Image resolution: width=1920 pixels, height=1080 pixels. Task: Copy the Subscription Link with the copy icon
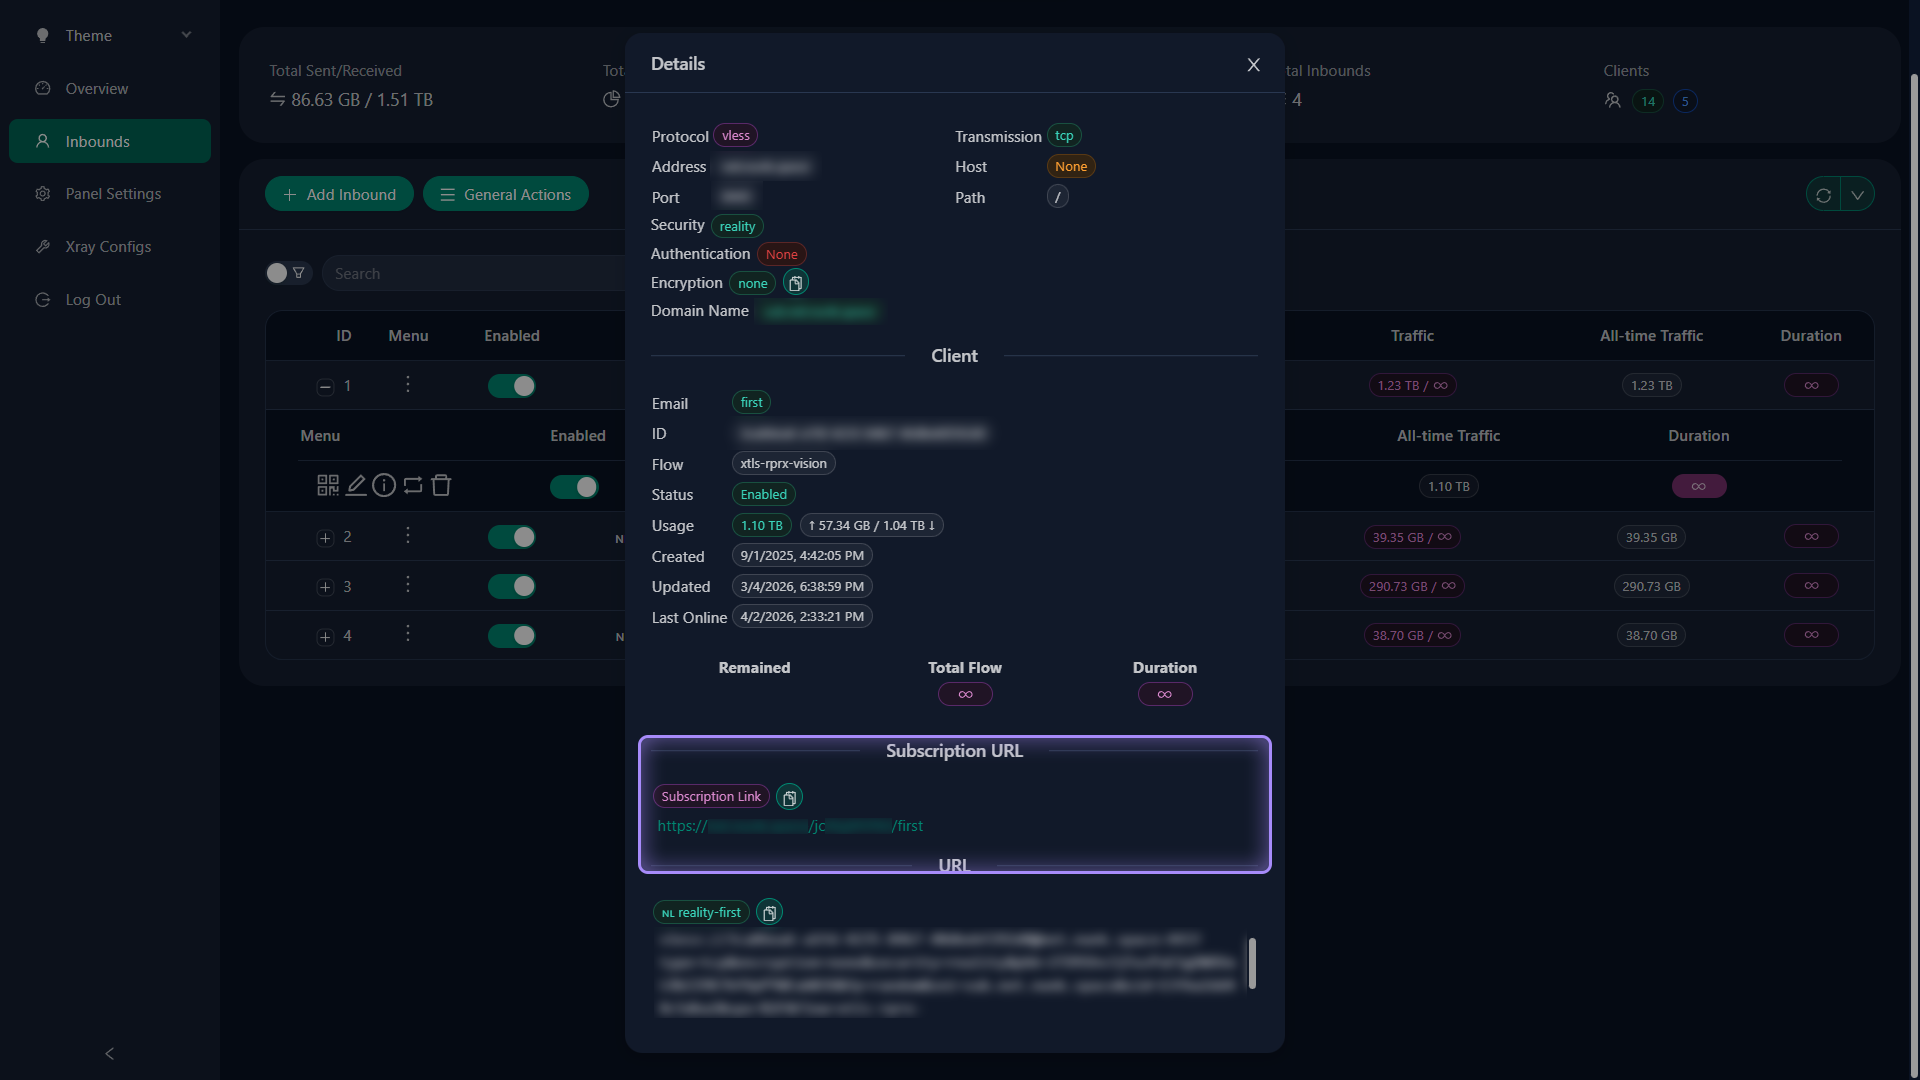[x=789, y=797]
